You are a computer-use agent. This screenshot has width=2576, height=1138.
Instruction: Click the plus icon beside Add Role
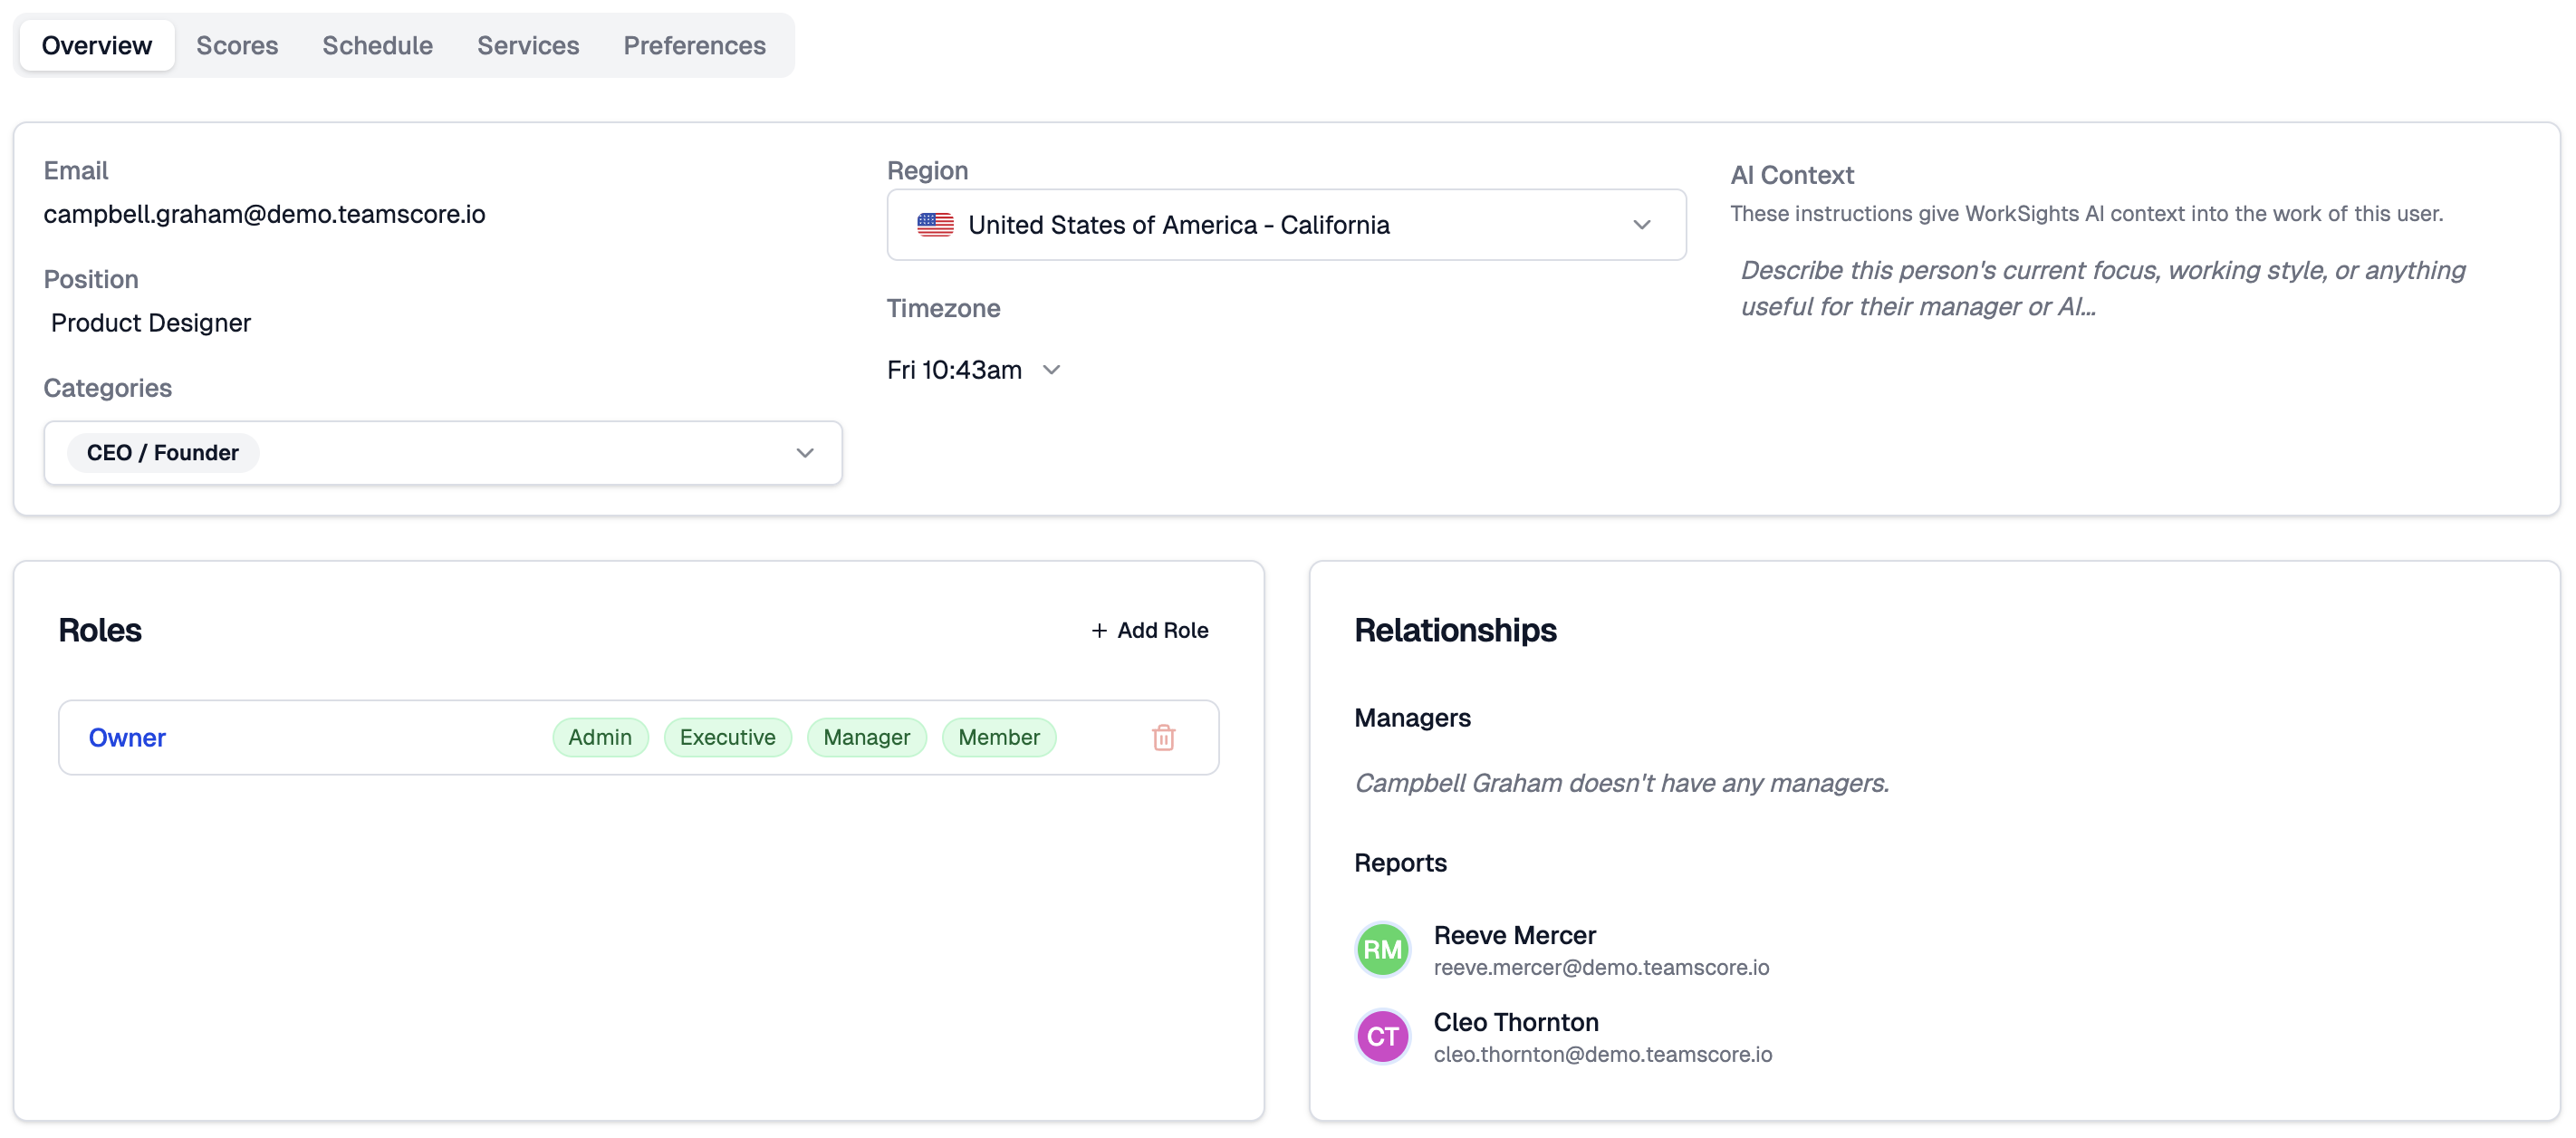tap(1099, 630)
